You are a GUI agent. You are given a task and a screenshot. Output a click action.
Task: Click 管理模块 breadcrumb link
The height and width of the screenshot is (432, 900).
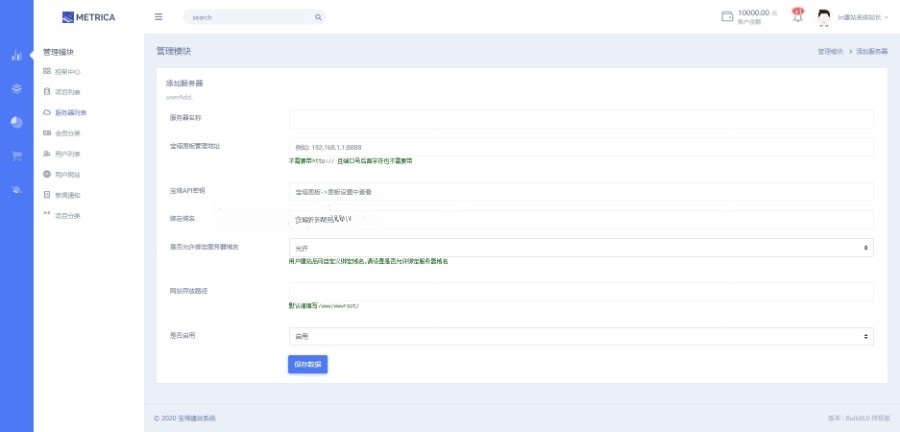830,52
